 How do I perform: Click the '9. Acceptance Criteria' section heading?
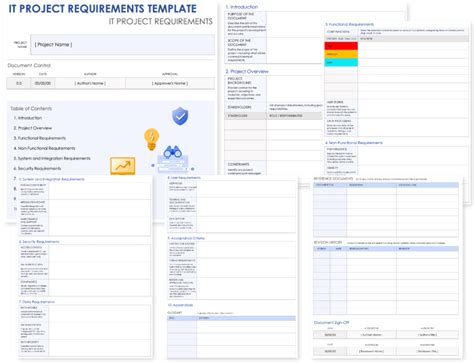click(186, 238)
